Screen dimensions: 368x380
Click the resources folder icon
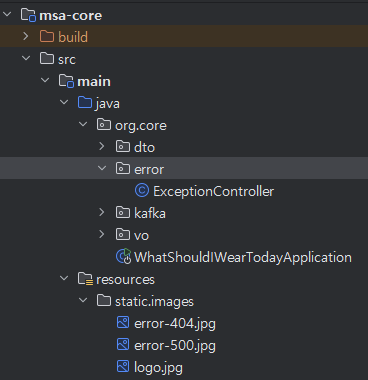coord(85,279)
